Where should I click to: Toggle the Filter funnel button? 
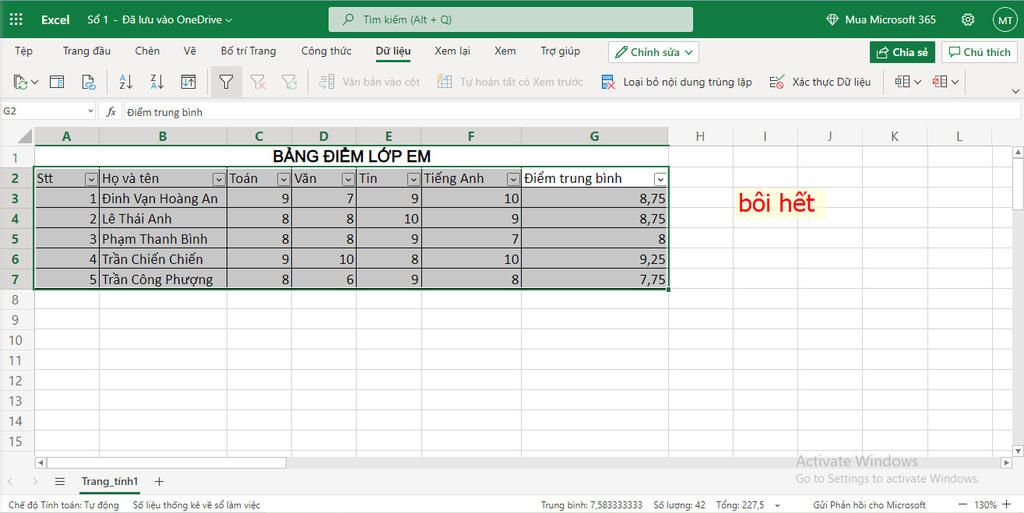(x=226, y=82)
